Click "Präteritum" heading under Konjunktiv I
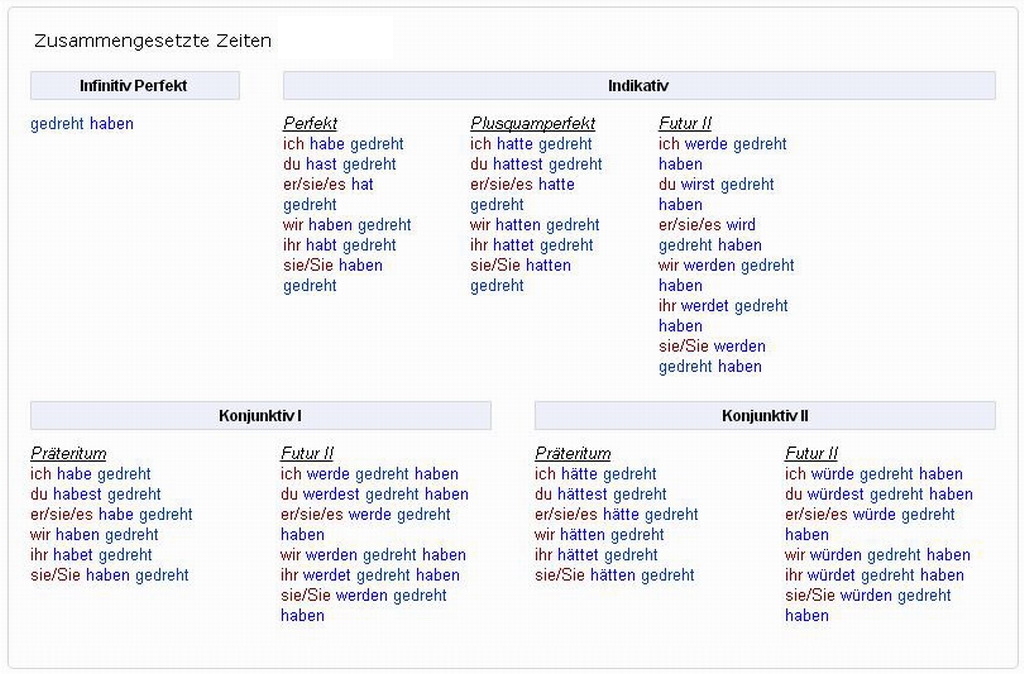Viewport: 1024px width, 674px height. point(68,454)
